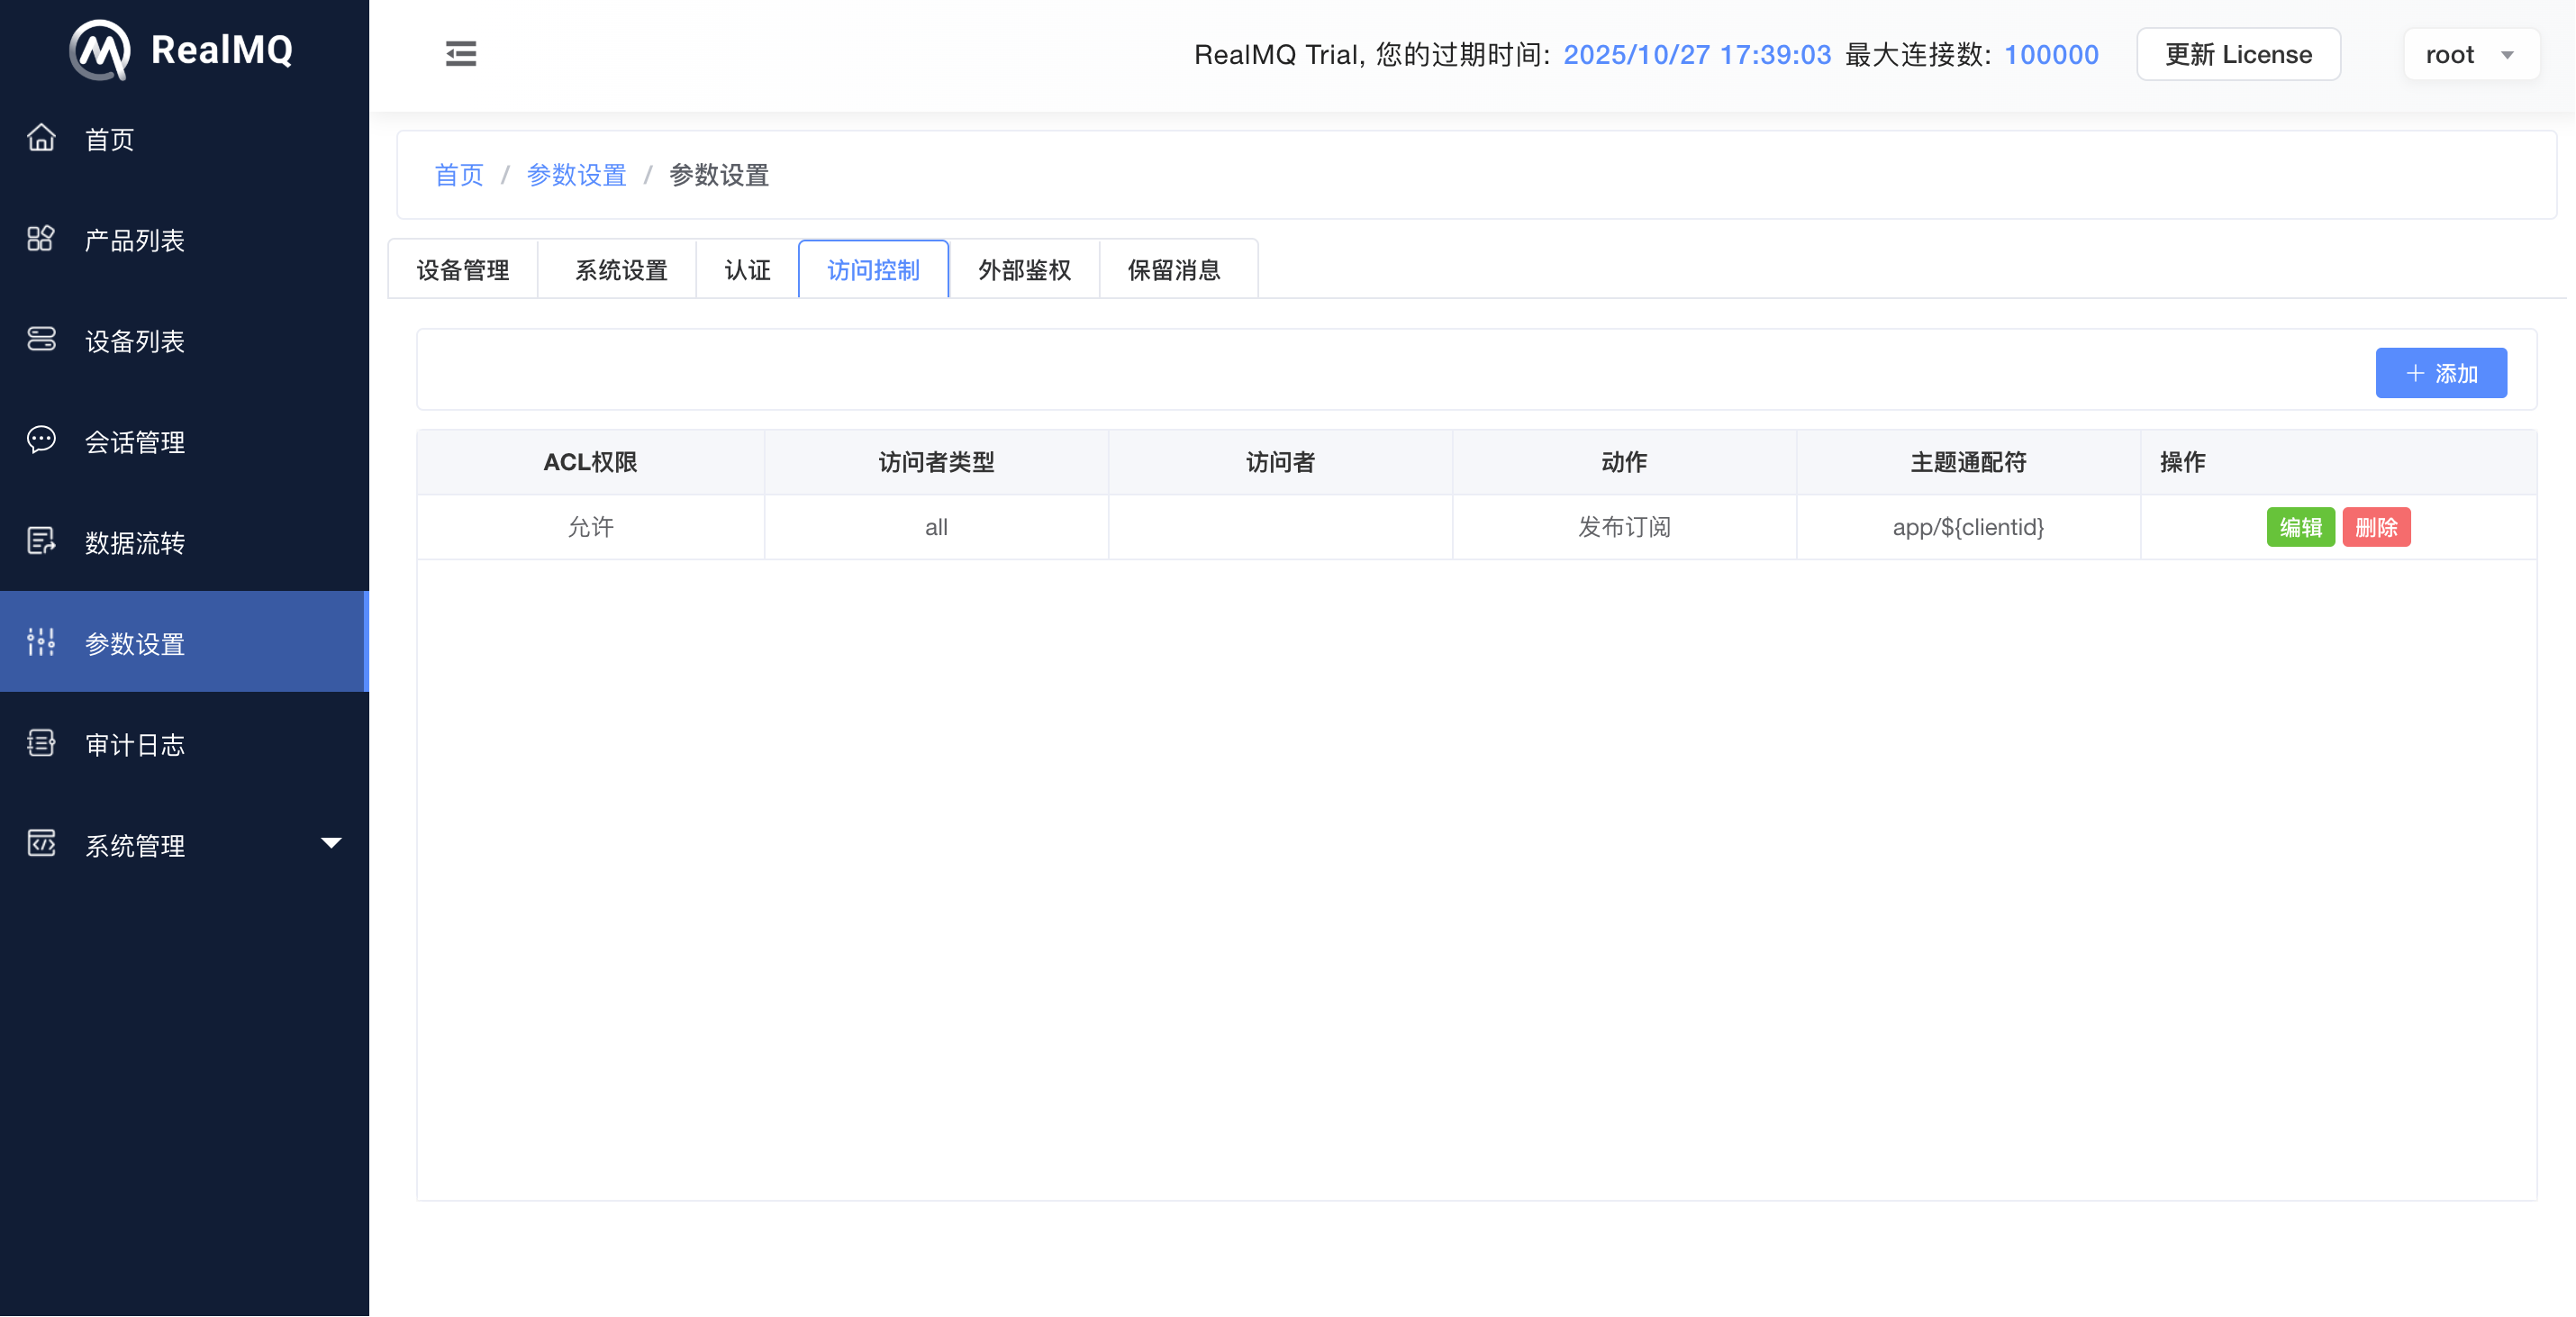Viewport: 2576px width, 1317px height.
Task: Click expiry time 2025/10/27 17:39:03
Action: (1697, 54)
